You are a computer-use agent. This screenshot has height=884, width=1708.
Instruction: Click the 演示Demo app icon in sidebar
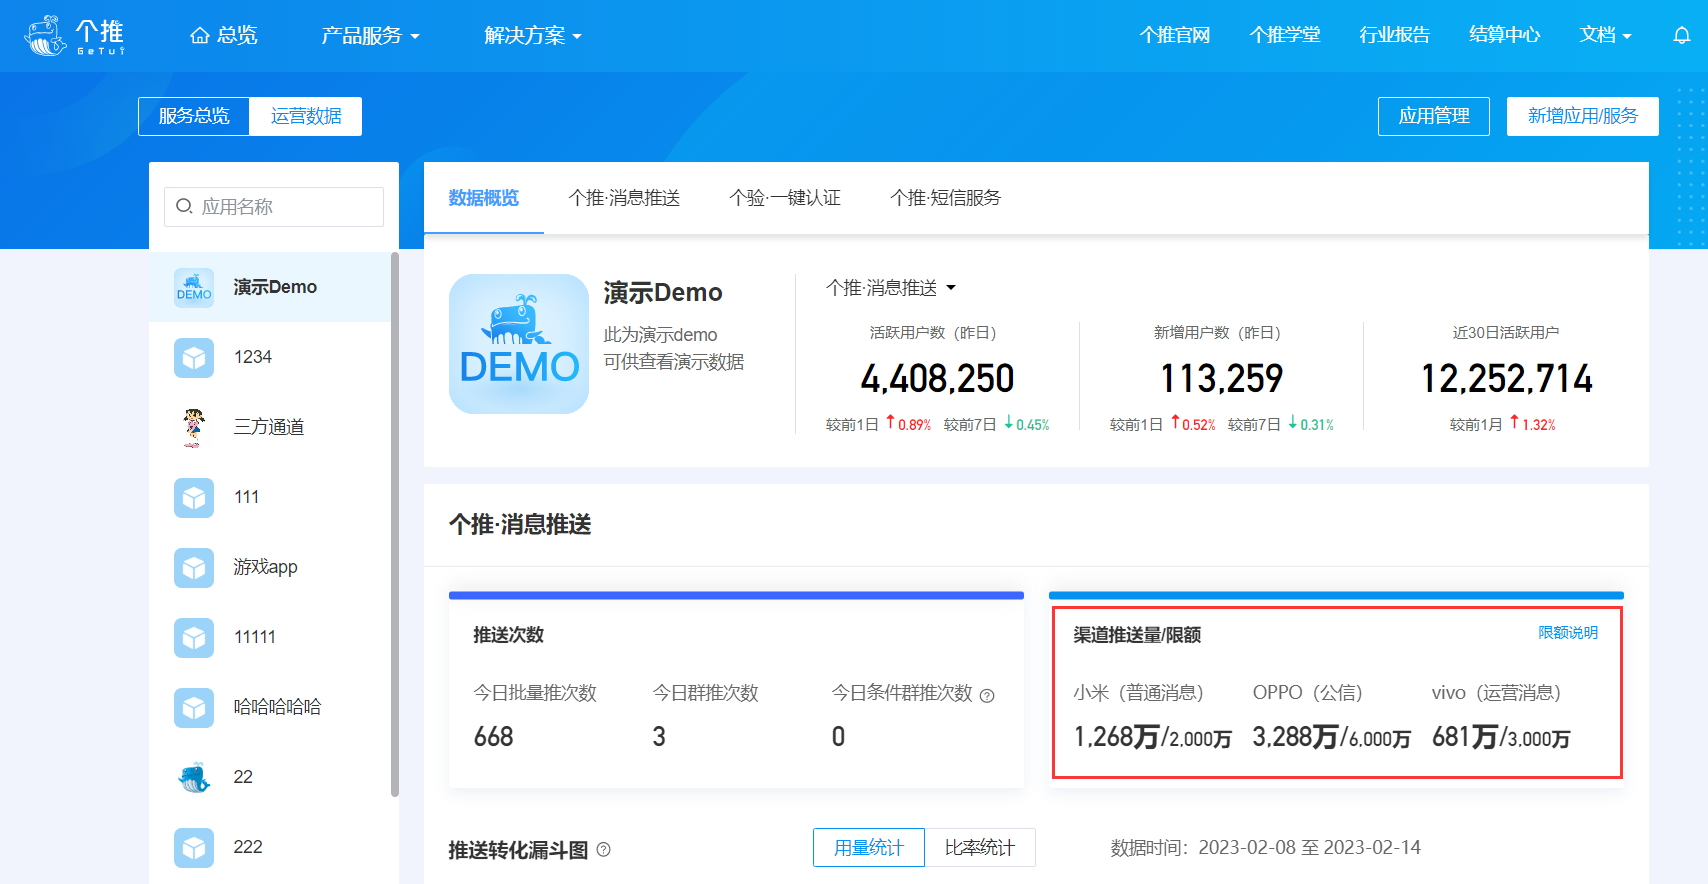coord(194,287)
